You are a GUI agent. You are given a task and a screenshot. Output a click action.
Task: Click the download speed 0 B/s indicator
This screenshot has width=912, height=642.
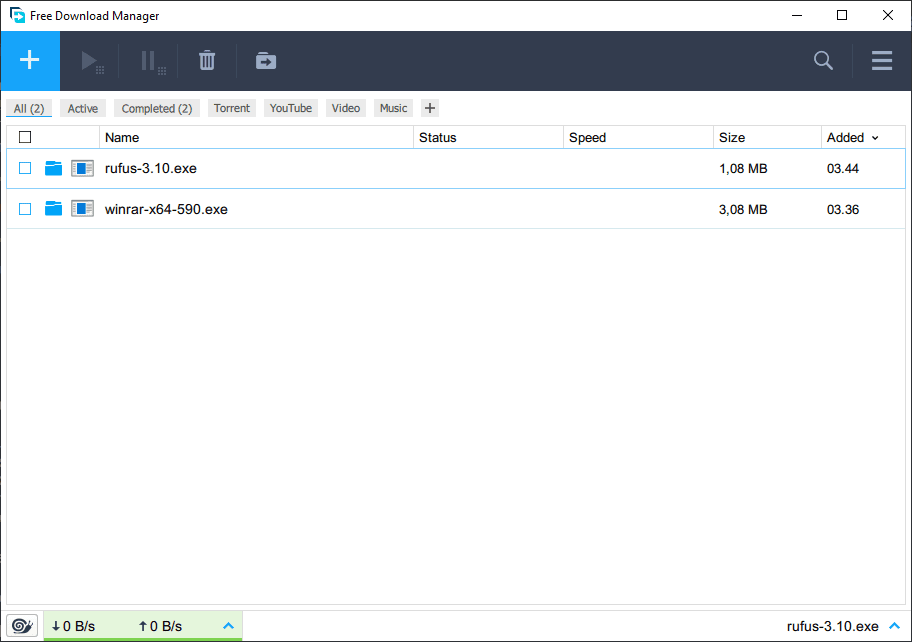click(73, 626)
